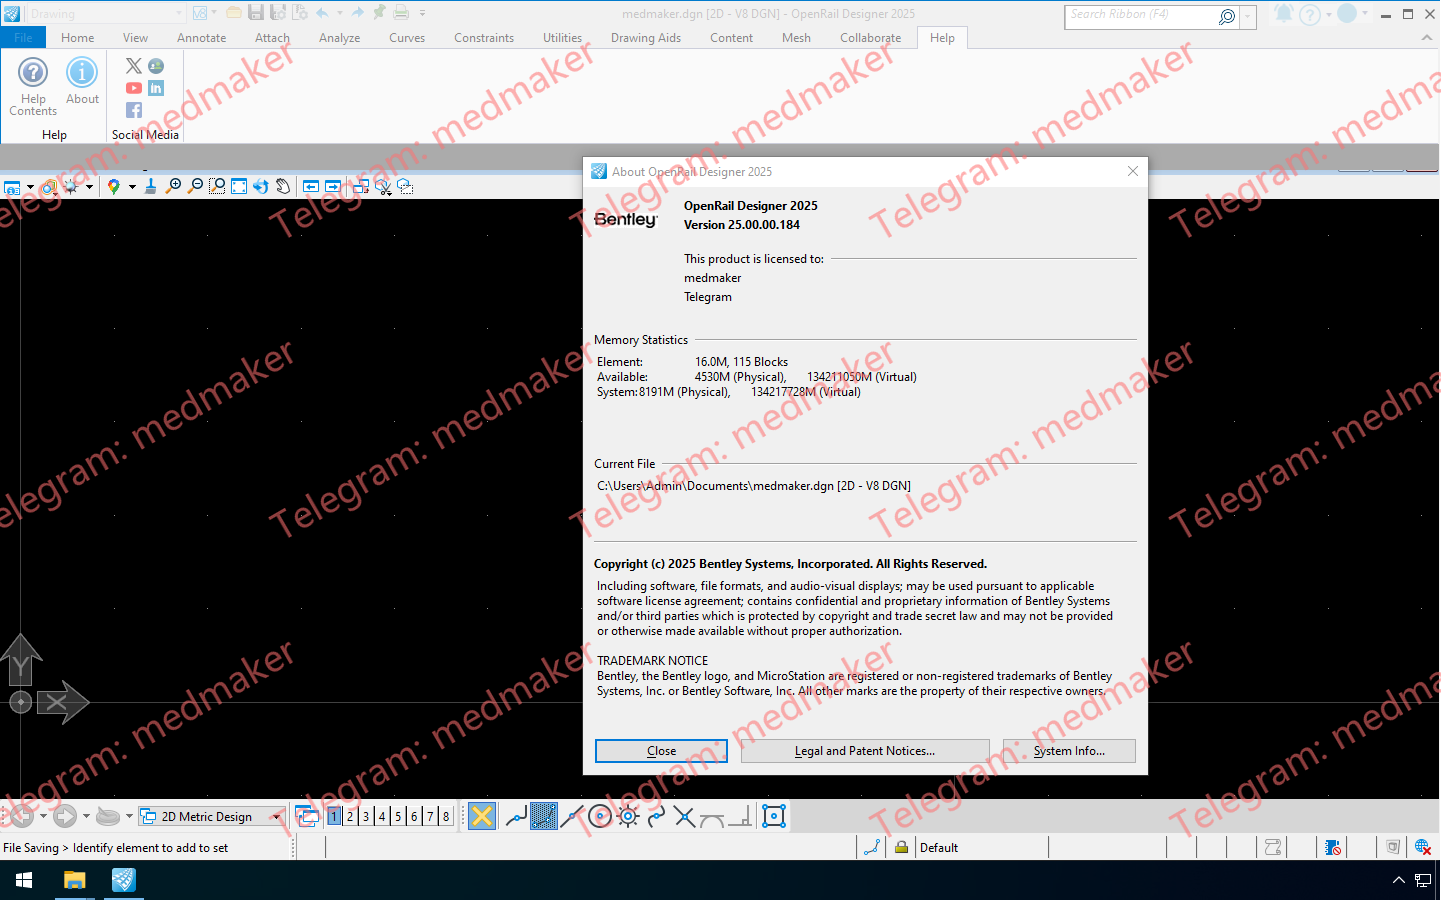Expand the display style dropdown arrow
Viewport: 1441px width, 901px height.
click(88, 186)
